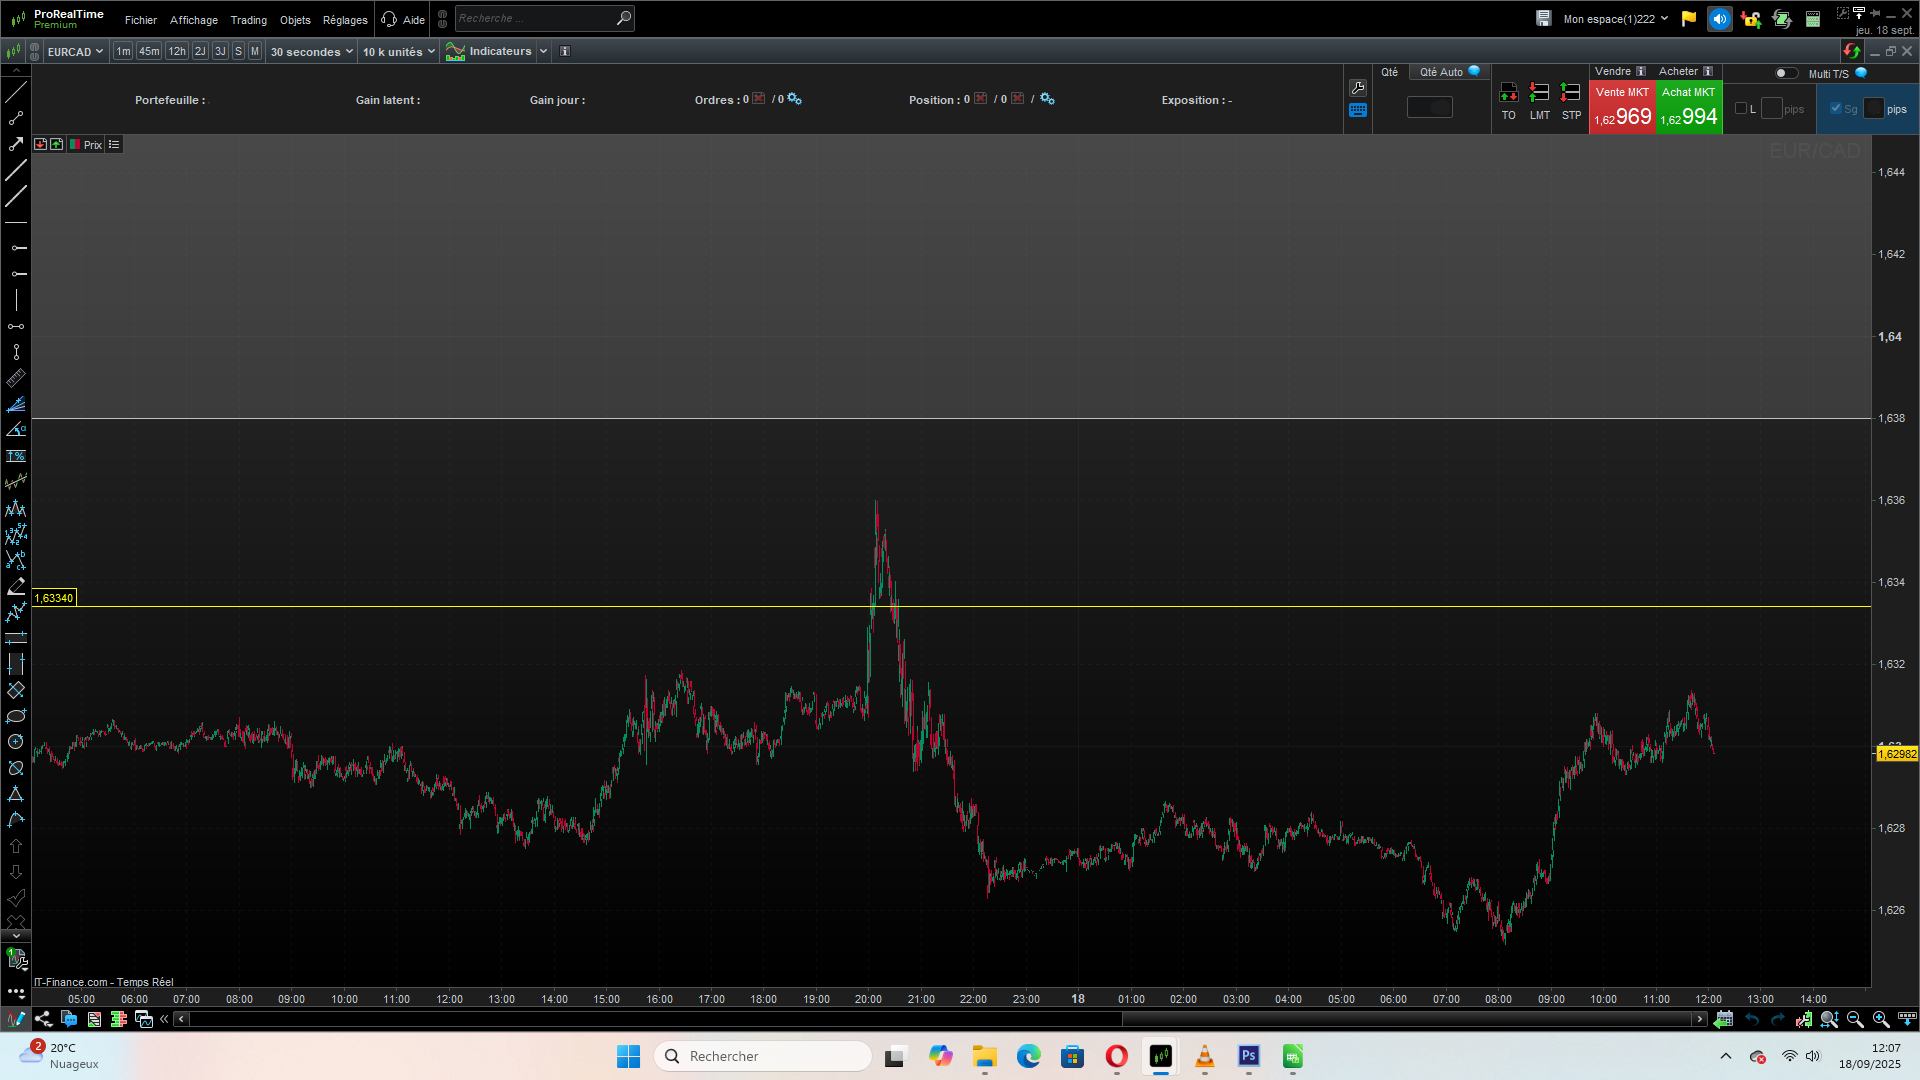Click the yellow 1,63340 price line label
Viewport: 1920px width, 1080px height.
pyautogui.click(x=54, y=598)
